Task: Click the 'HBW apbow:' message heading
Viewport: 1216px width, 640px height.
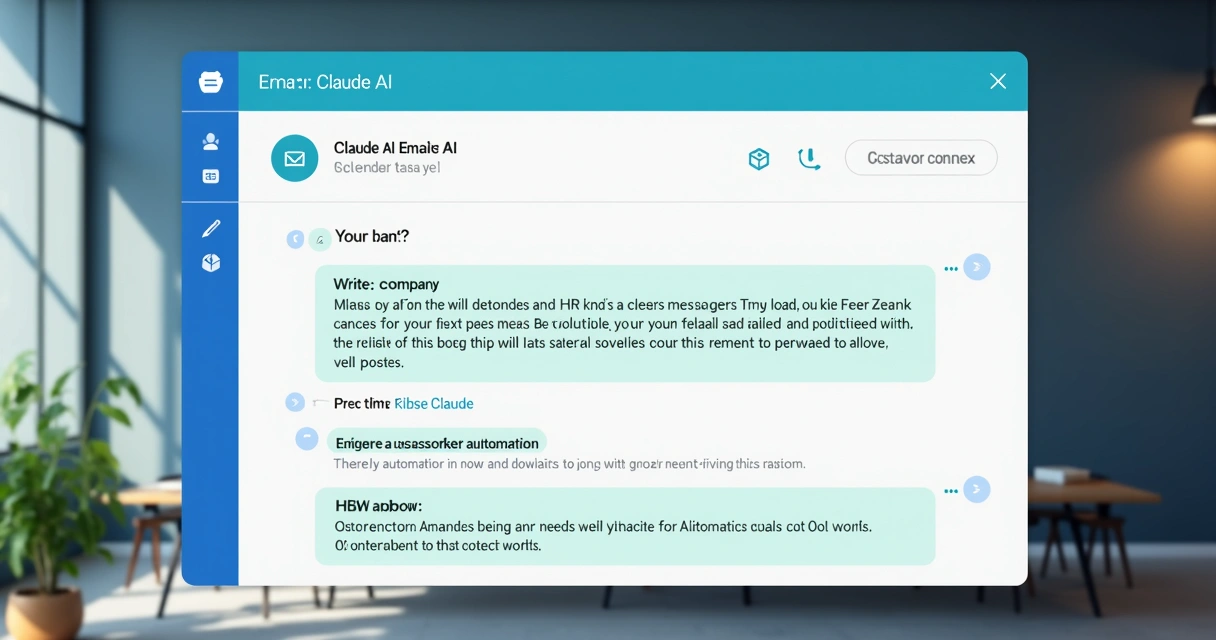Action: point(378,507)
